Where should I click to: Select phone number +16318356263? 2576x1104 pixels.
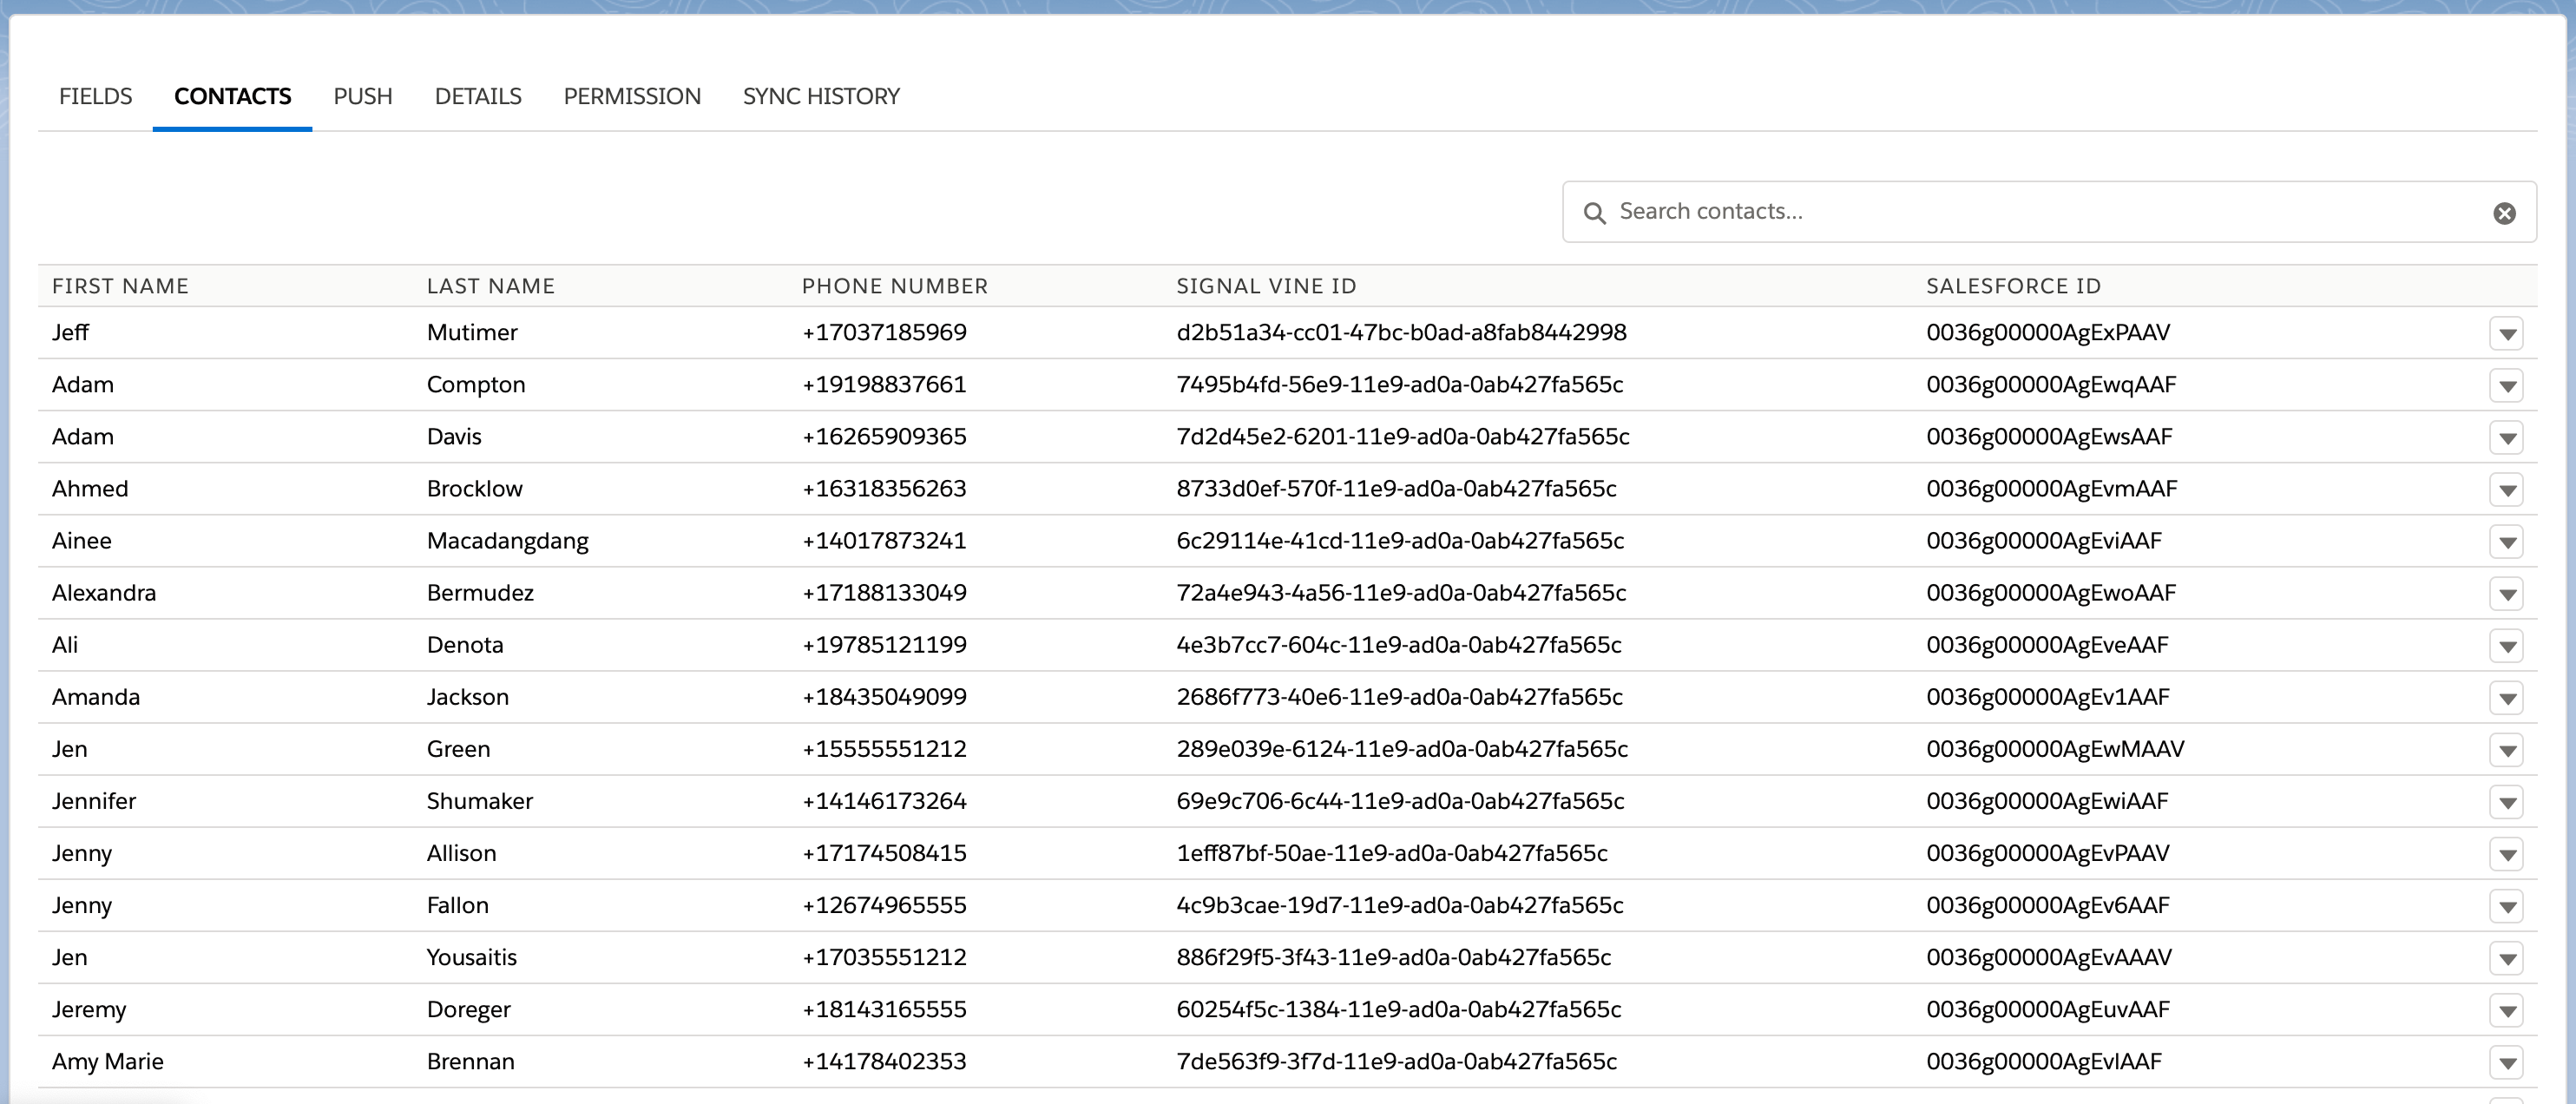click(884, 488)
